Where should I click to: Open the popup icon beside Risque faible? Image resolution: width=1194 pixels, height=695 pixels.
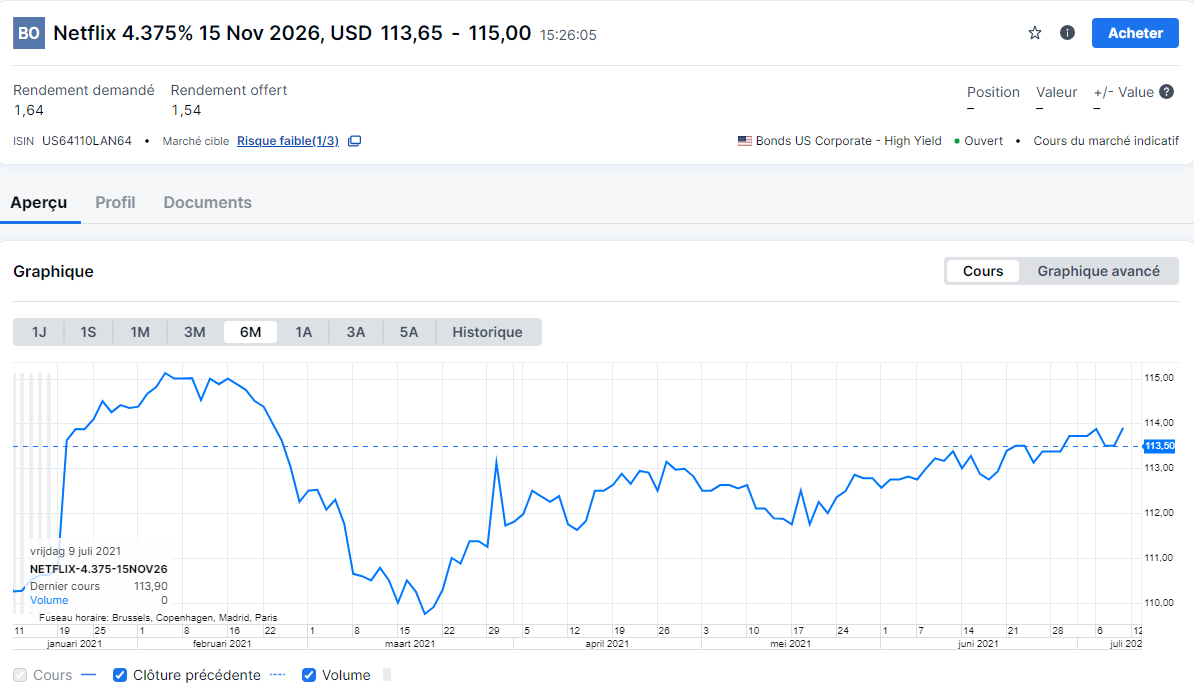pyautogui.click(x=354, y=141)
